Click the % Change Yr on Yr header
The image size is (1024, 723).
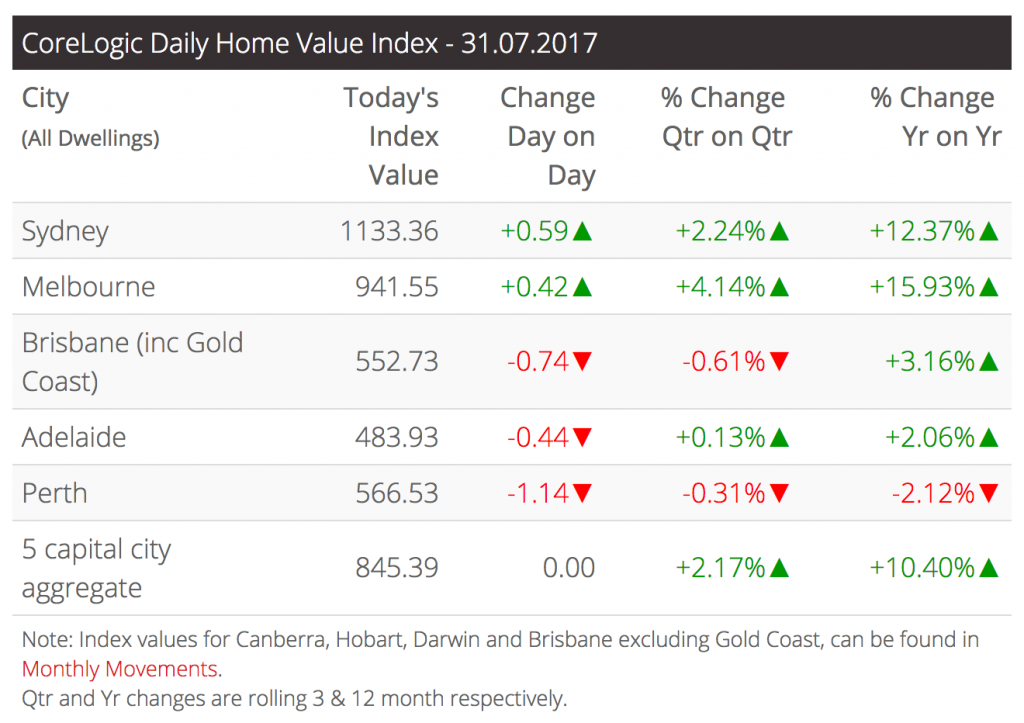click(935, 118)
